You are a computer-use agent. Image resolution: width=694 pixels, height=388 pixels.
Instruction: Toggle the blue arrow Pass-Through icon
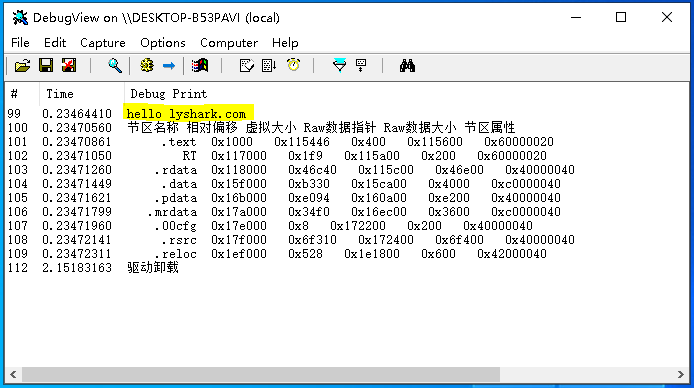[x=169, y=66]
